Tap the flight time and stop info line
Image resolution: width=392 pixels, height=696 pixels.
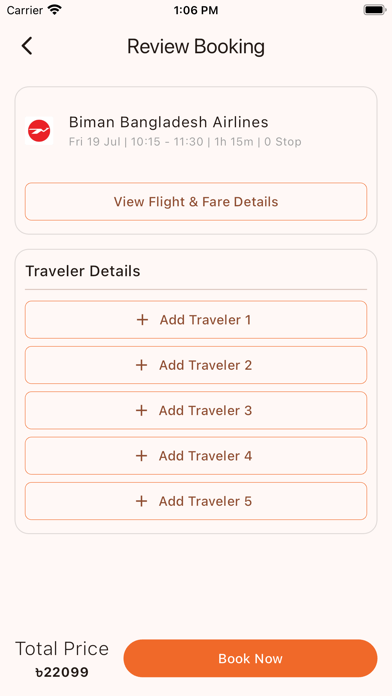point(185,142)
